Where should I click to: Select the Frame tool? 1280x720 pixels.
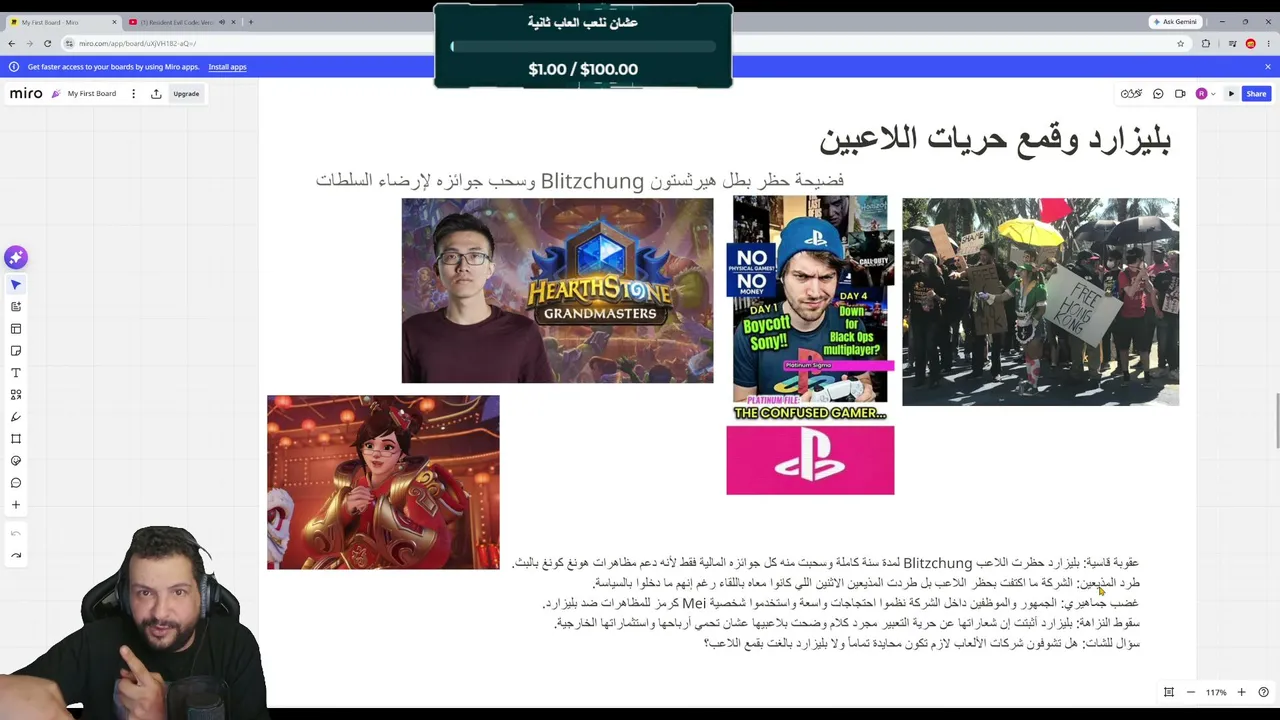pos(15,439)
